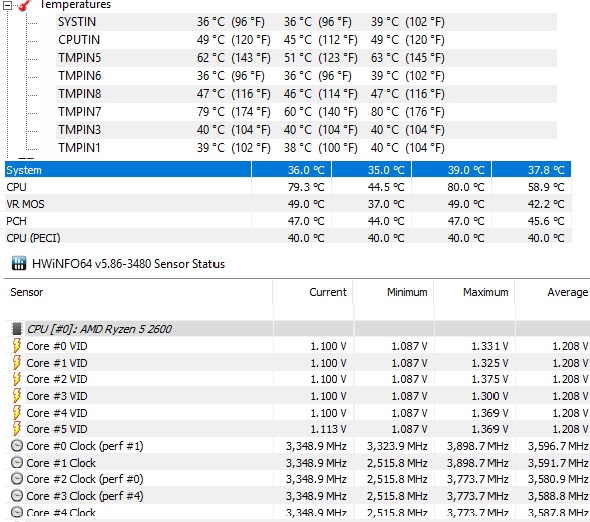Image resolution: width=590 pixels, height=522 pixels.
Task: Select the PCH sensor row
Action: click(x=288, y=221)
